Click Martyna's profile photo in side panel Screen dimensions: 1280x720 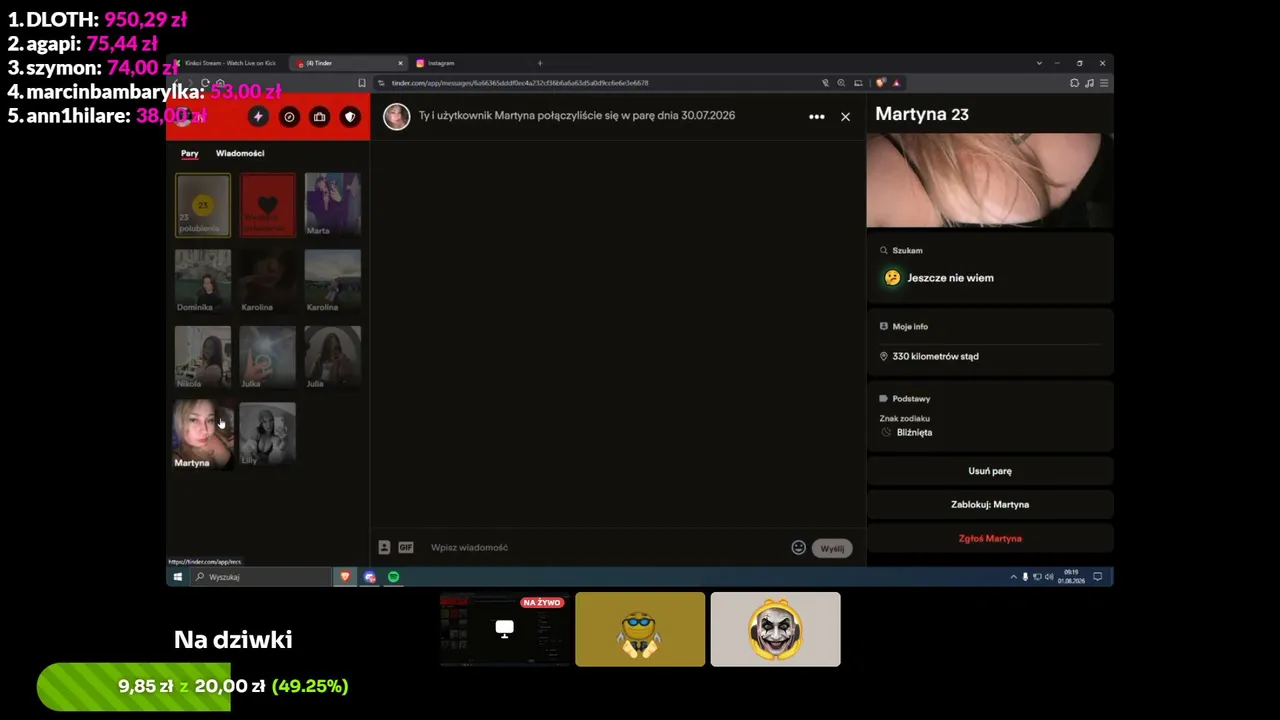tap(990, 181)
